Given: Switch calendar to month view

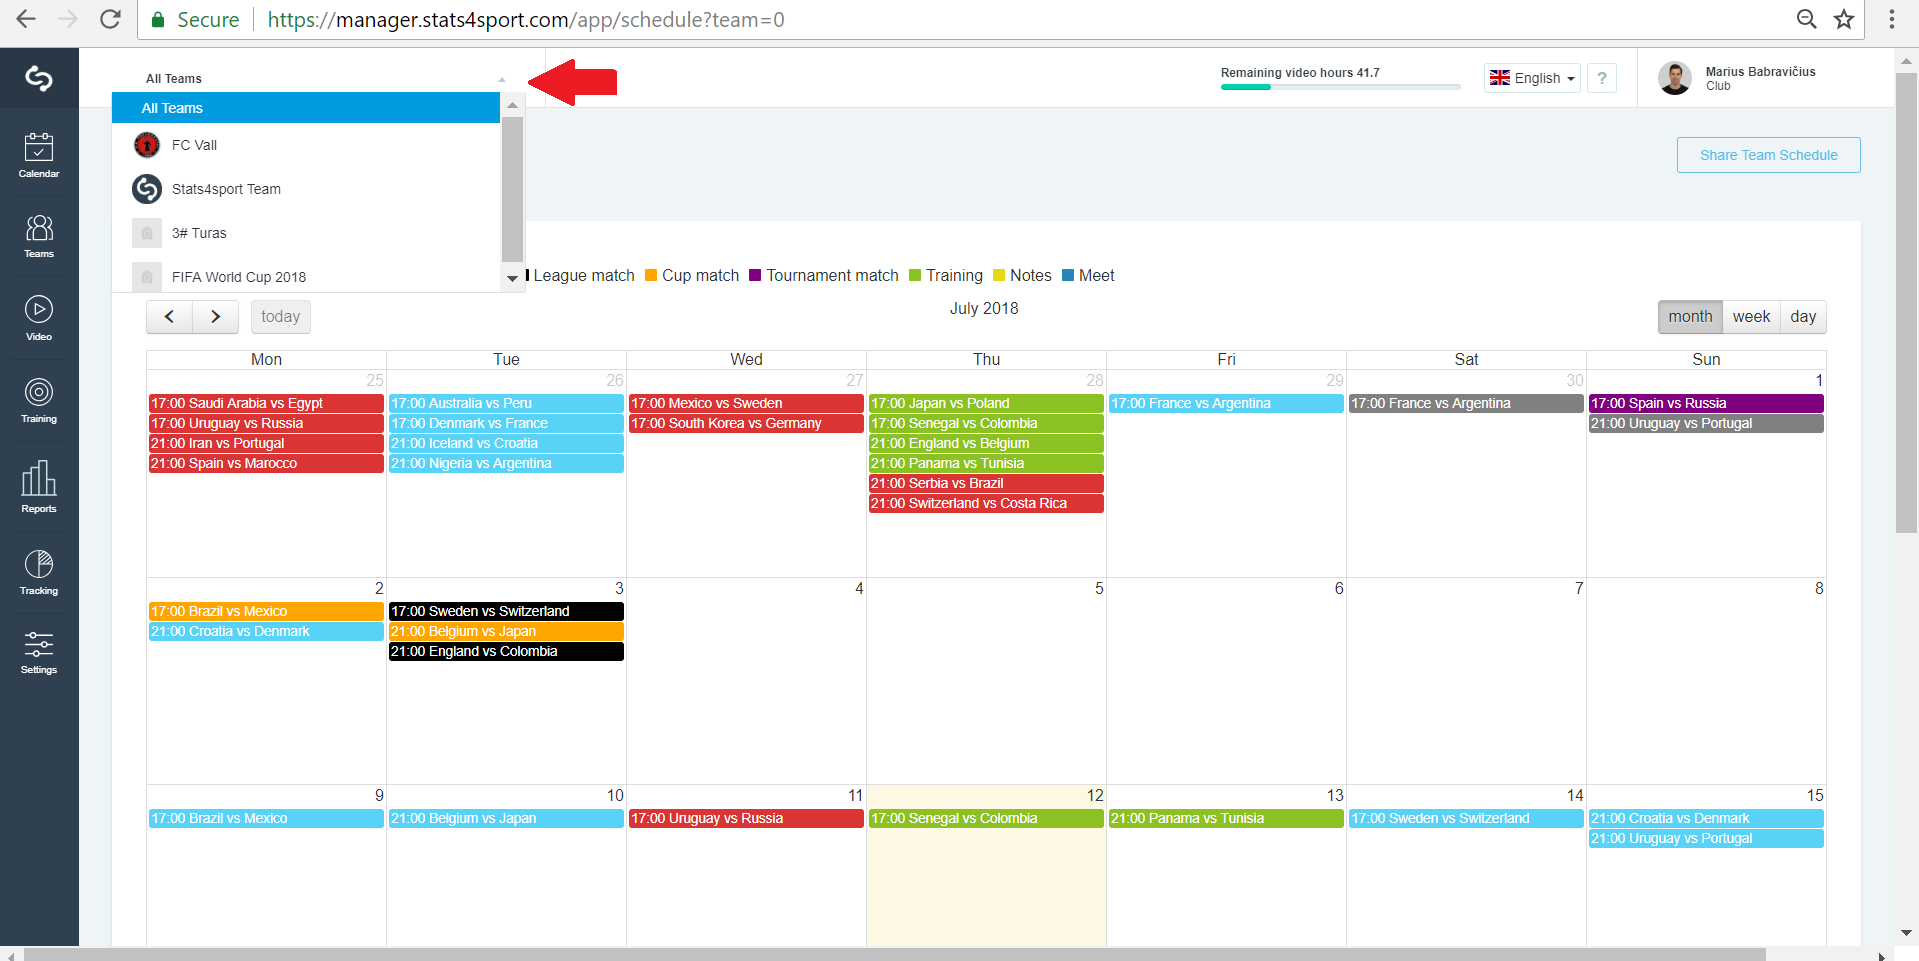Looking at the screenshot, I should point(1690,317).
